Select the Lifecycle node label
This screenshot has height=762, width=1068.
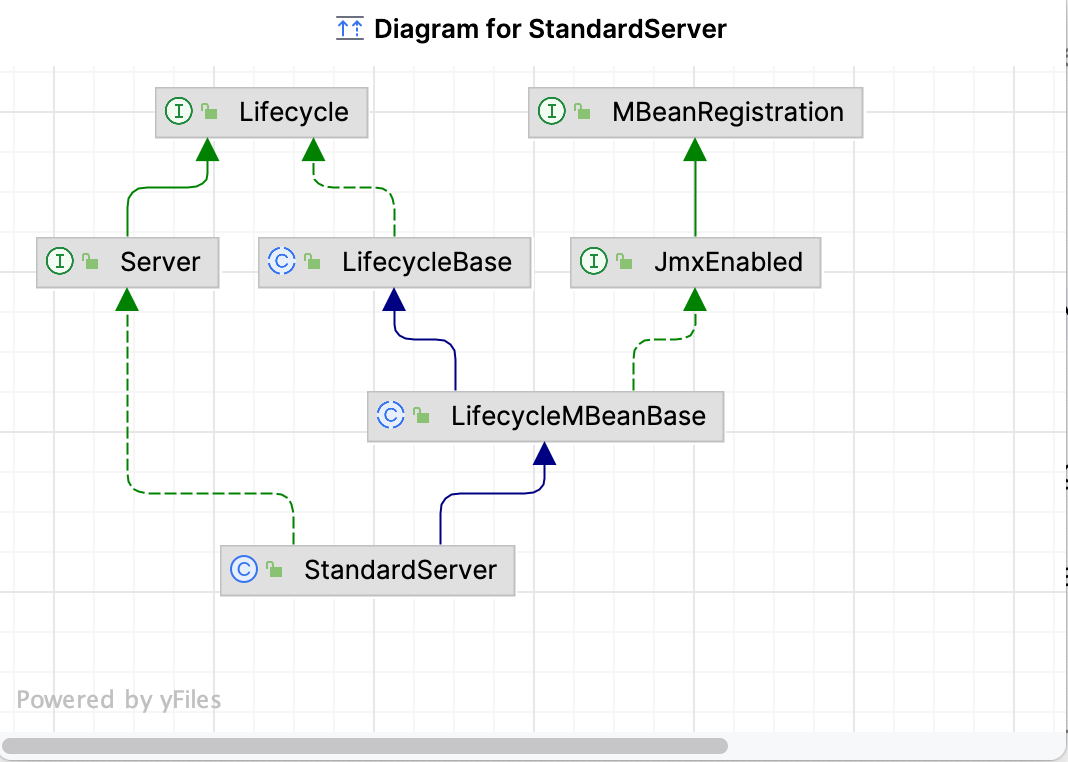(x=294, y=112)
